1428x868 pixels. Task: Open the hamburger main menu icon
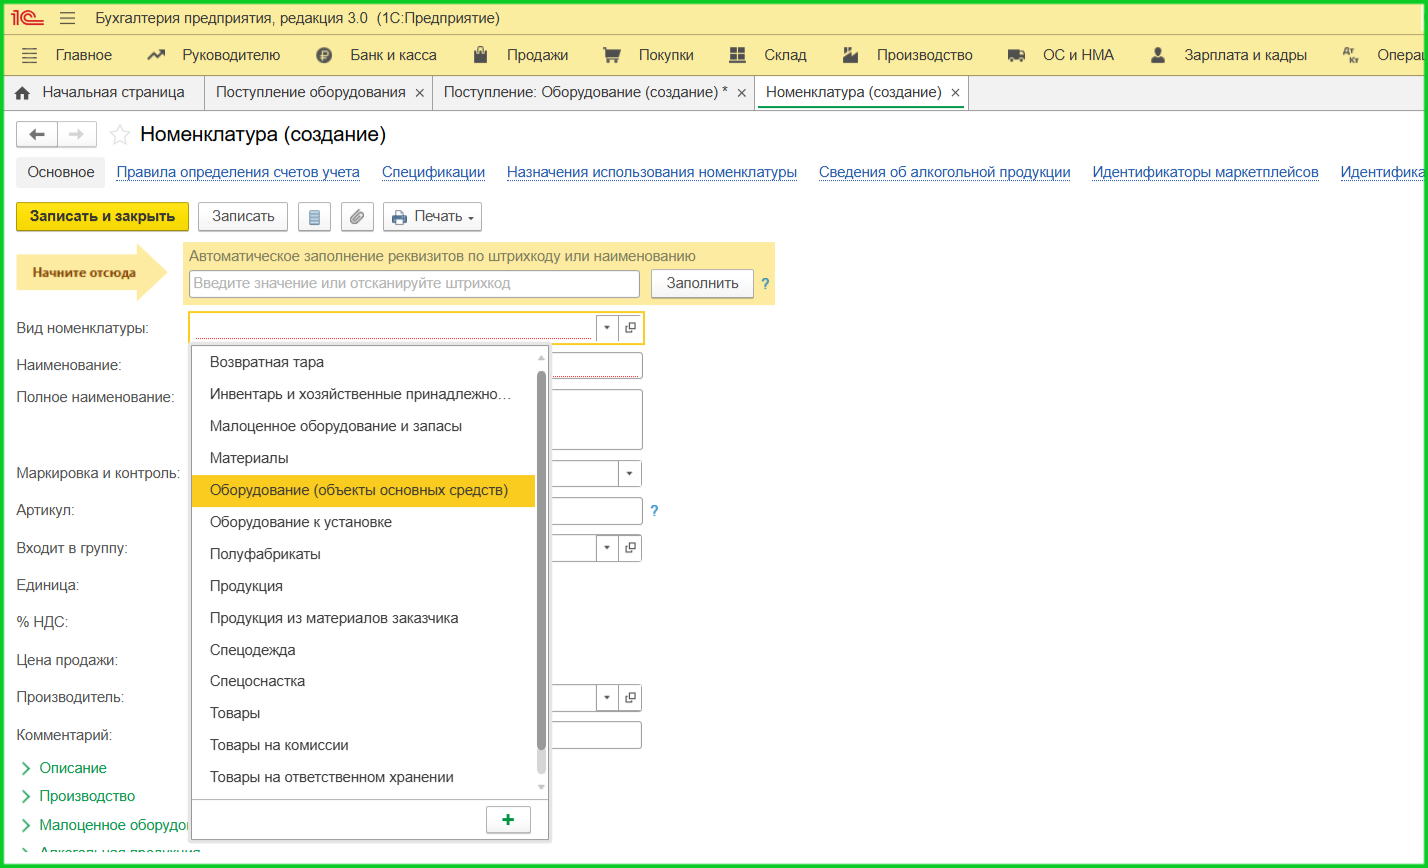click(68, 19)
